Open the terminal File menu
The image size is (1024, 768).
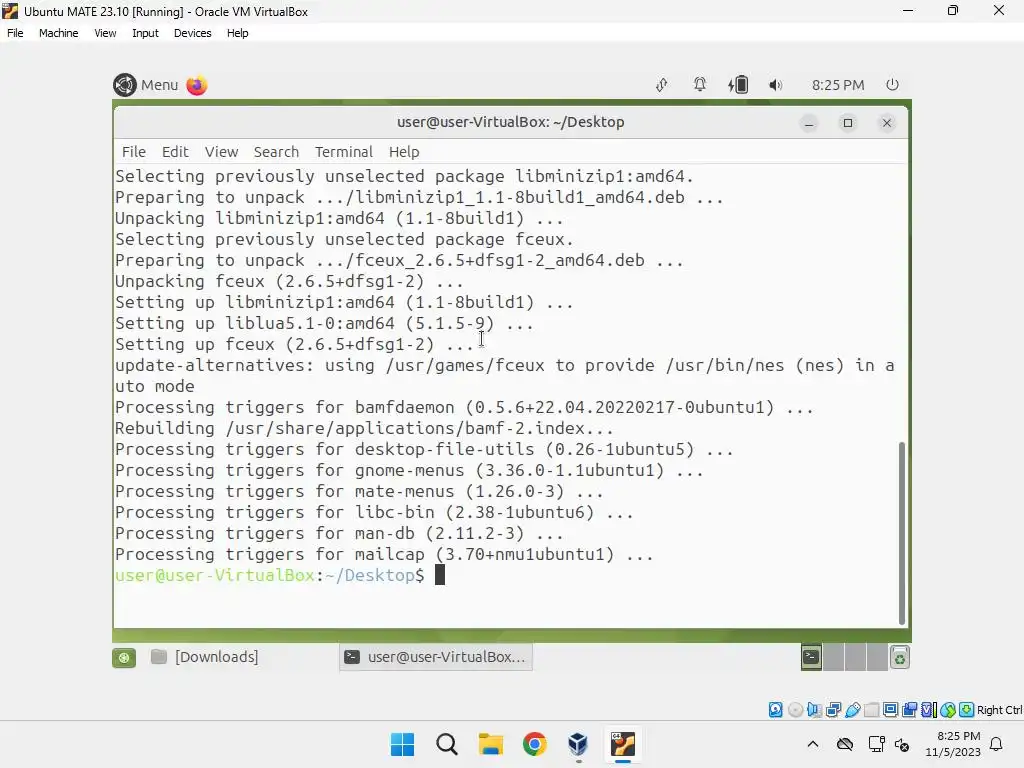tap(134, 152)
